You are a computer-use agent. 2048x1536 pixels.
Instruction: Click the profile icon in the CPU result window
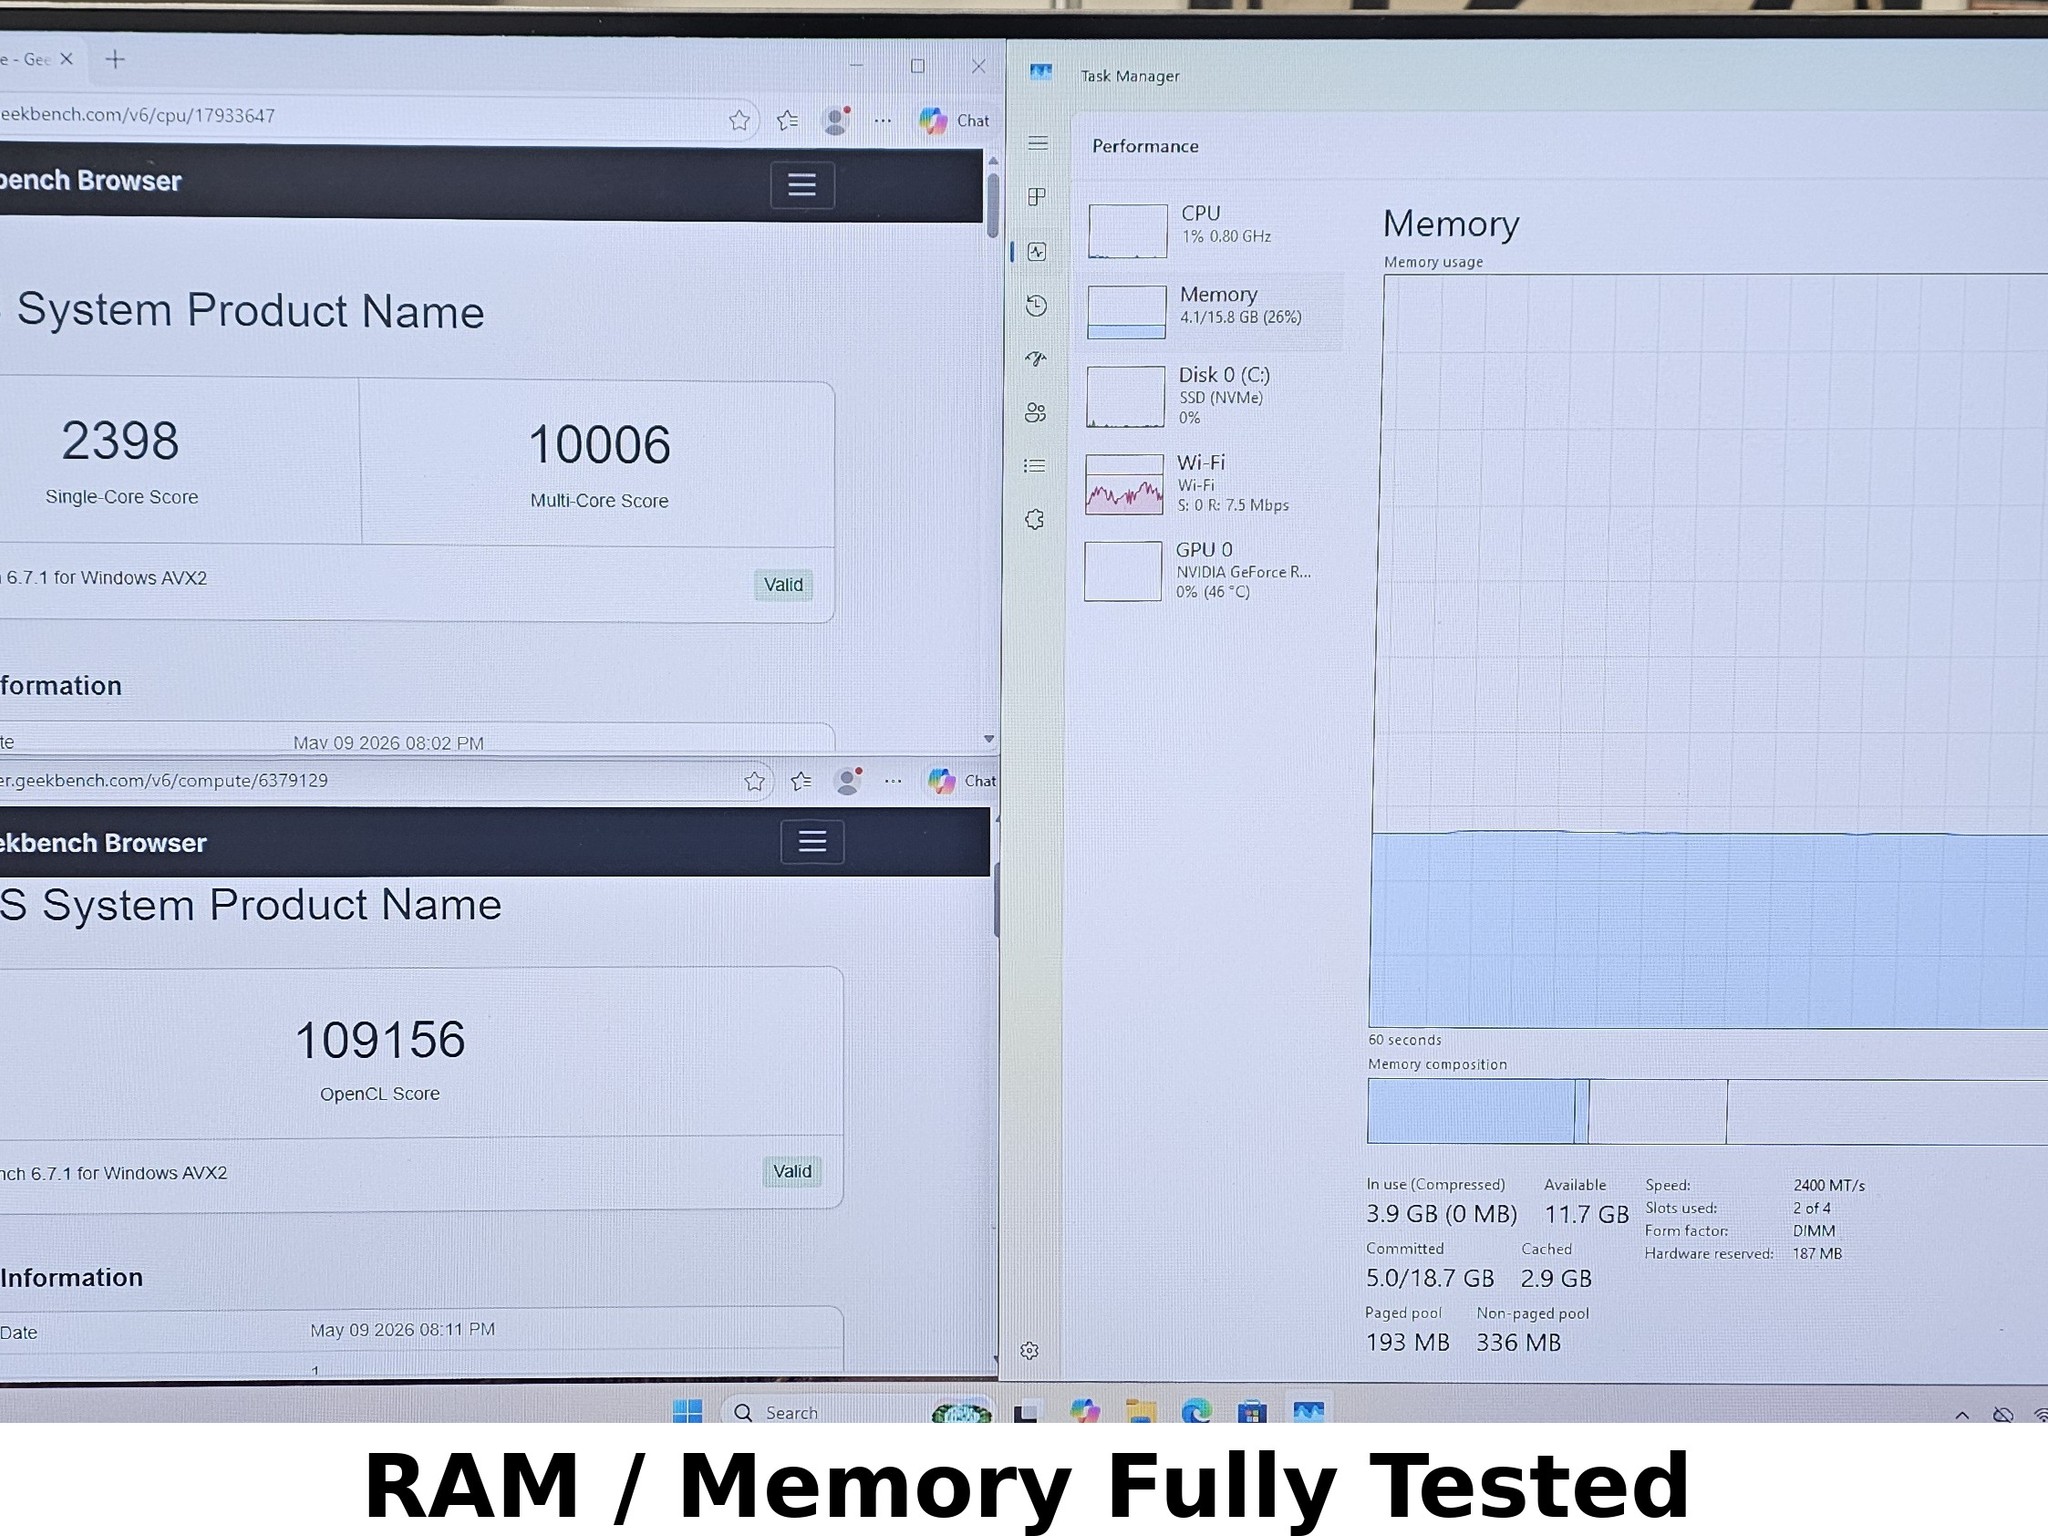pos(836,121)
